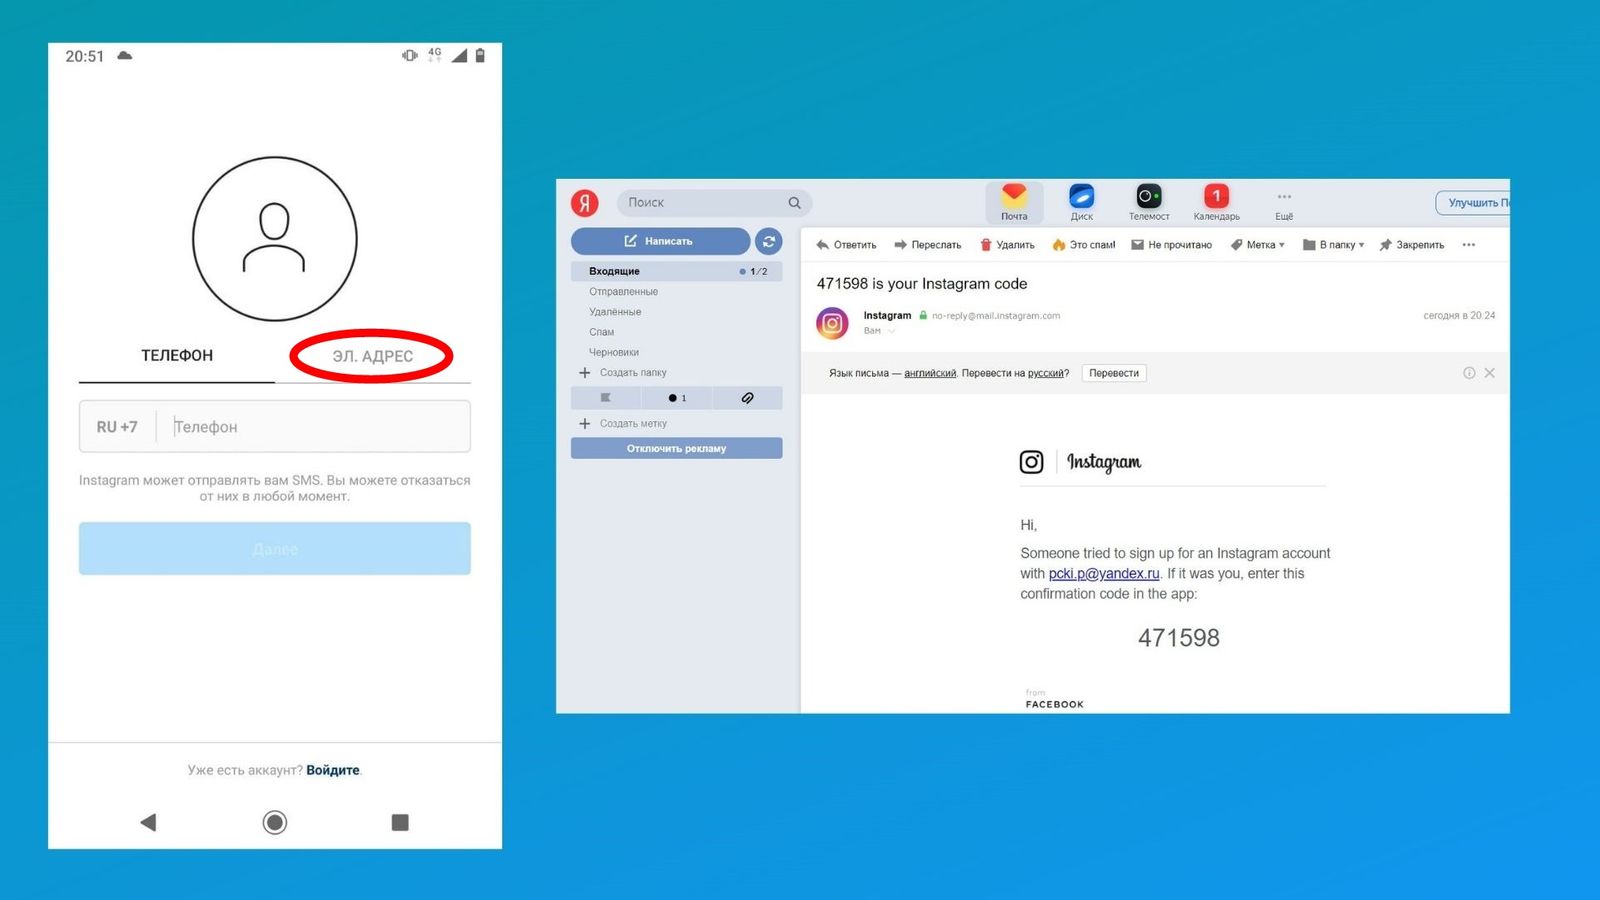Image resolution: width=1600 pixels, height=900 pixels.
Task: Focus the Поиск search field
Action: click(x=714, y=203)
